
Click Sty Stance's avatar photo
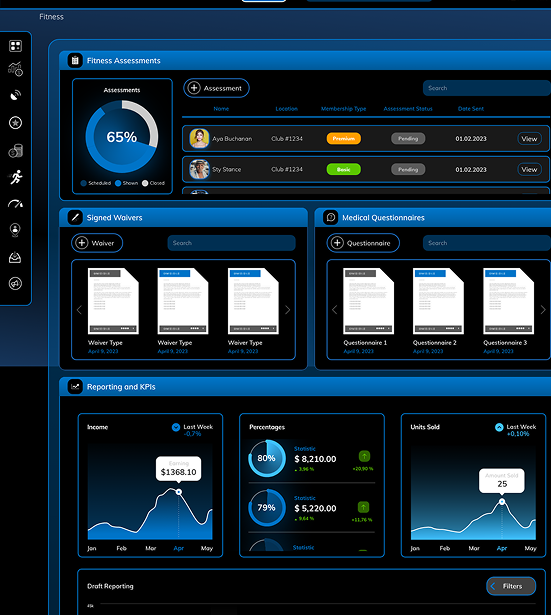[x=199, y=169]
